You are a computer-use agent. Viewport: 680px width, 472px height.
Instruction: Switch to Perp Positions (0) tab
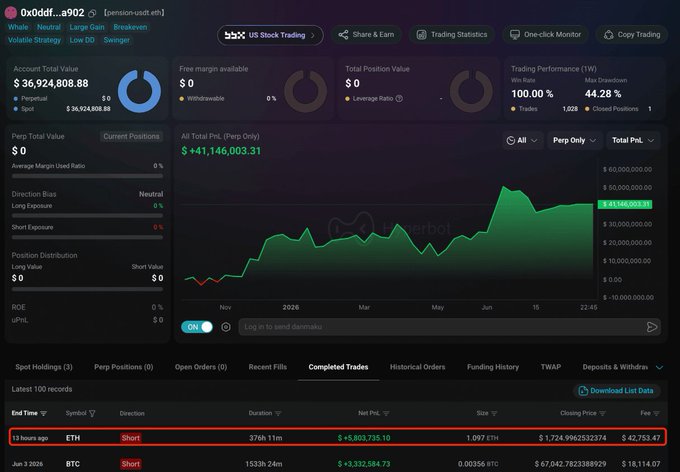tap(124, 367)
